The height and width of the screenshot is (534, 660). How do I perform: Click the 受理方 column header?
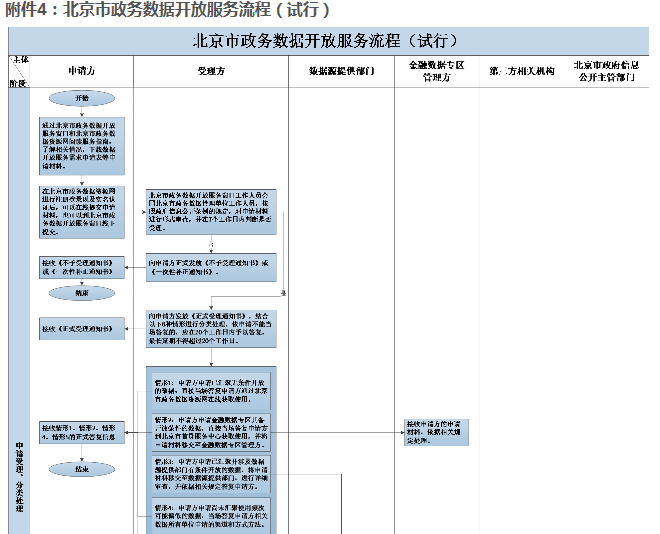[x=211, y=72]
